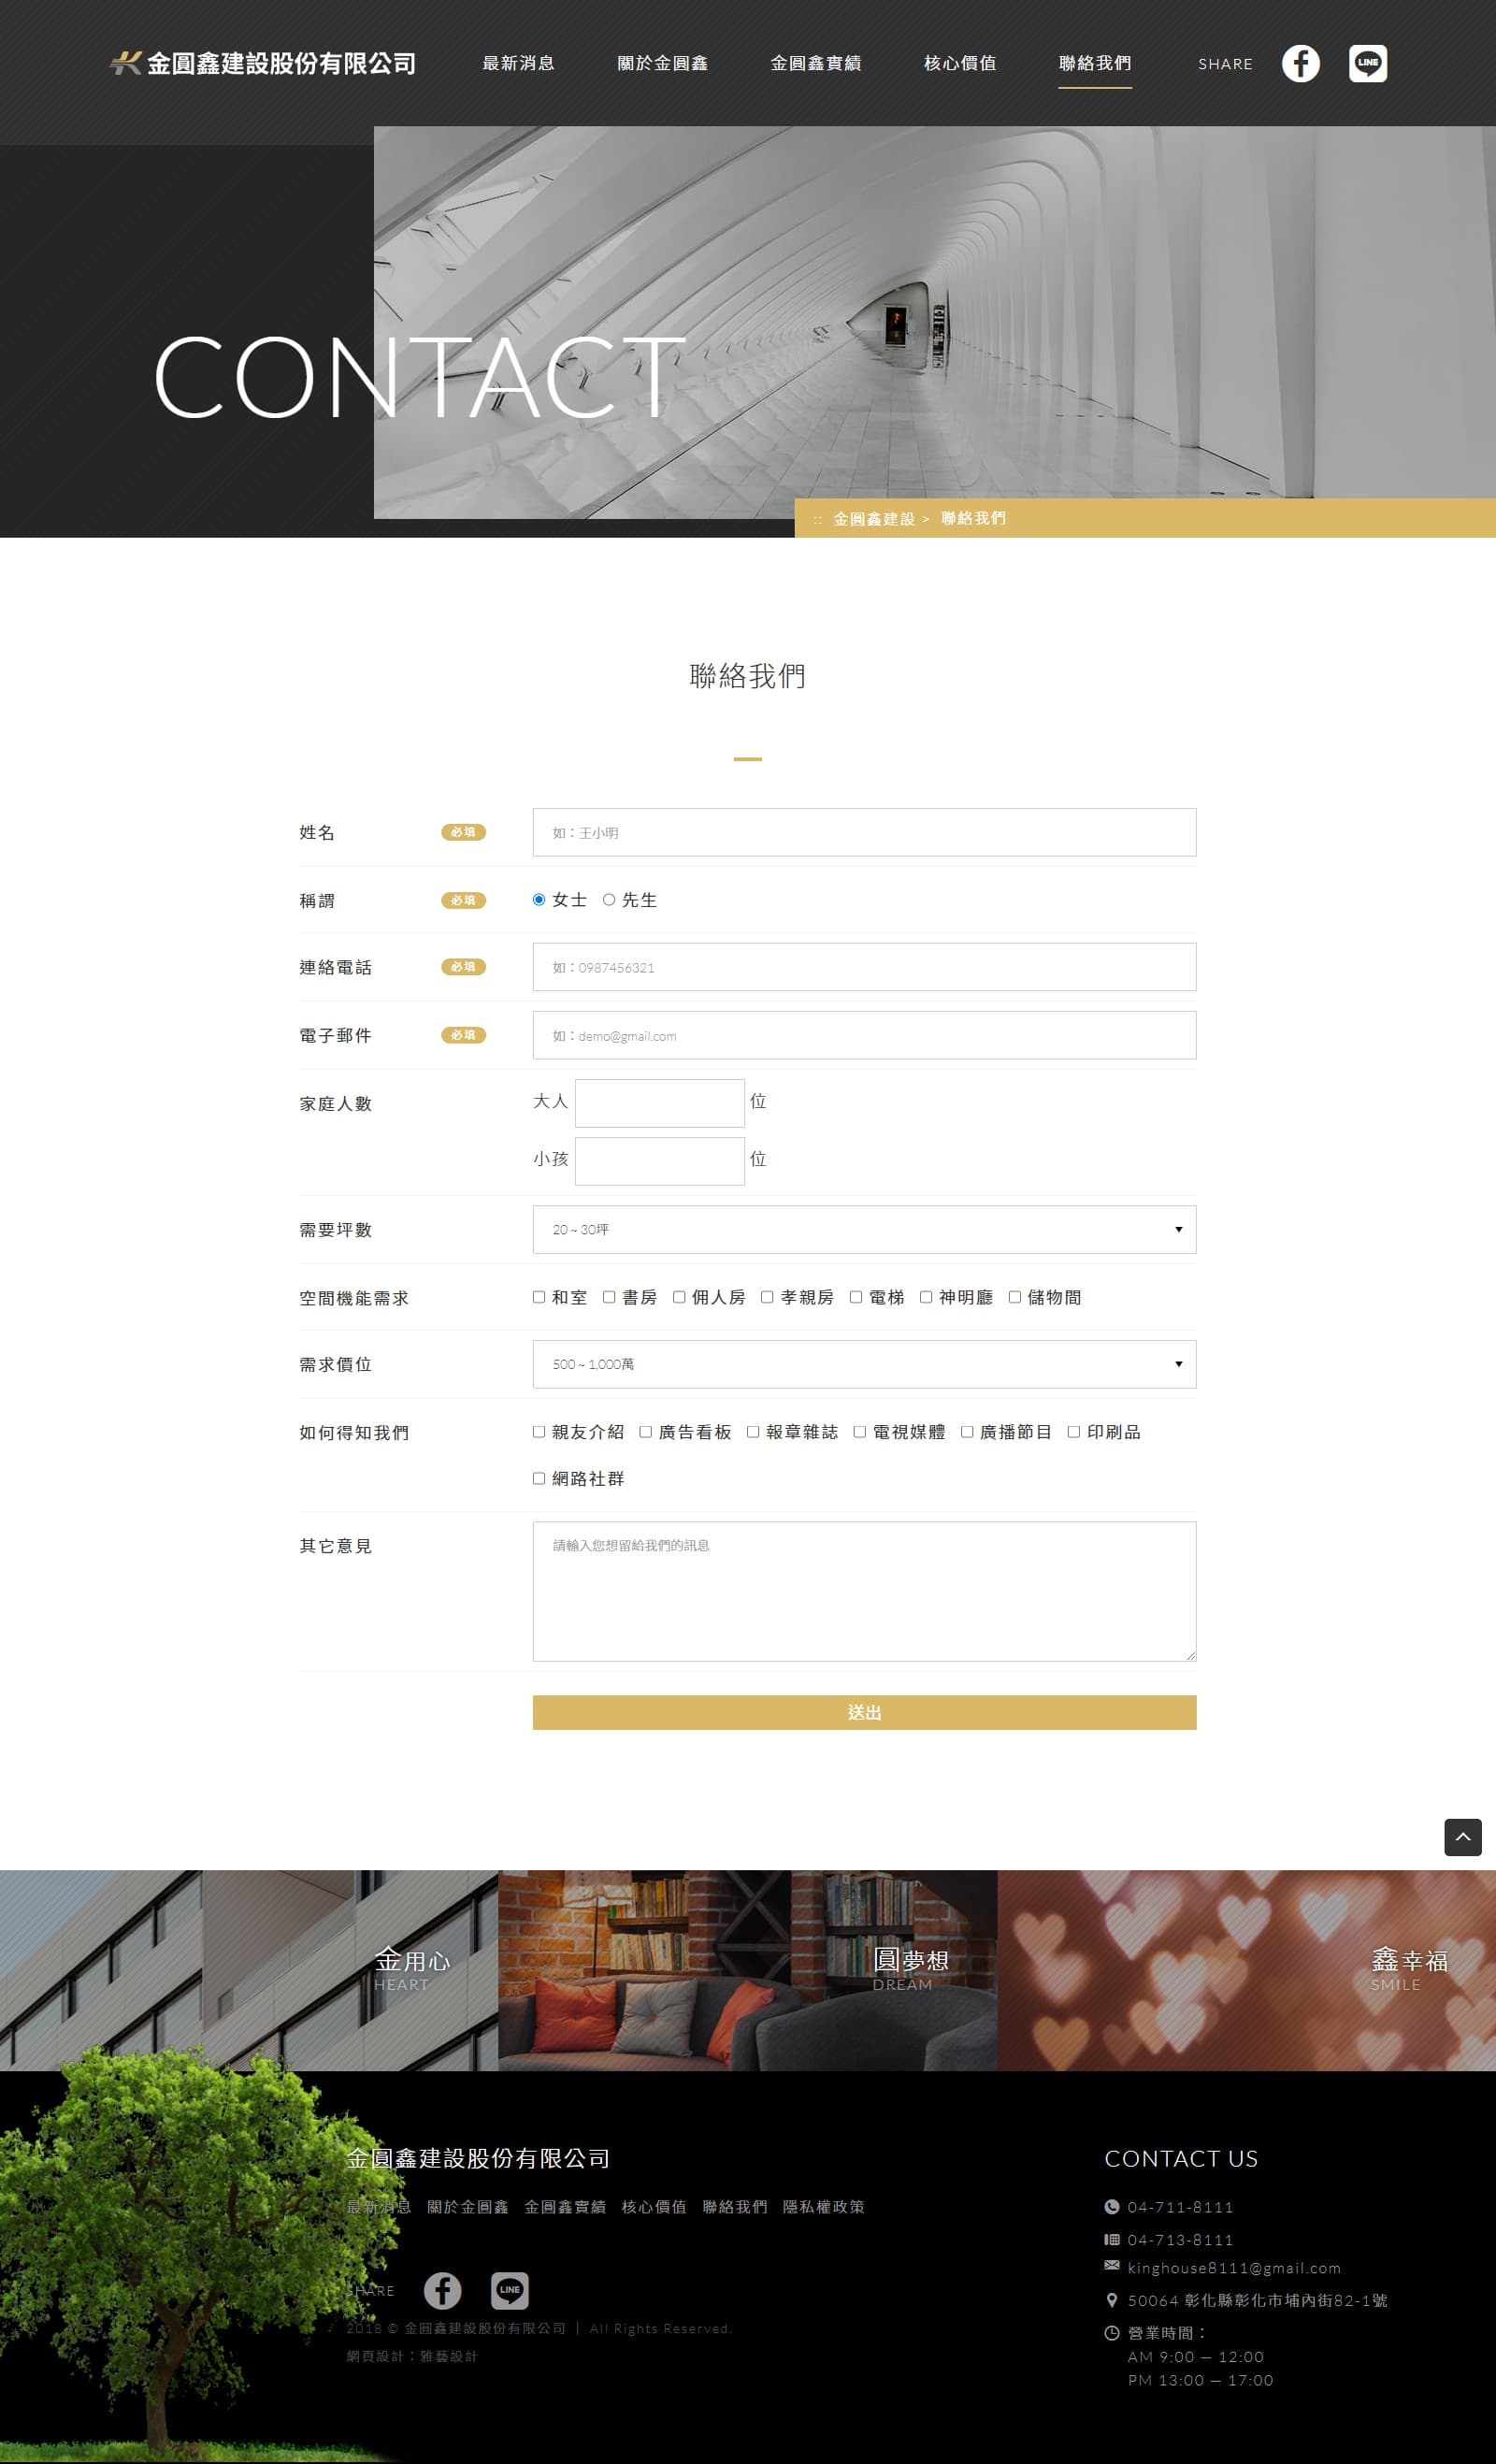
Task: Tick the 親友介紹 checkbox
Action: click(x=539, y=1432)
